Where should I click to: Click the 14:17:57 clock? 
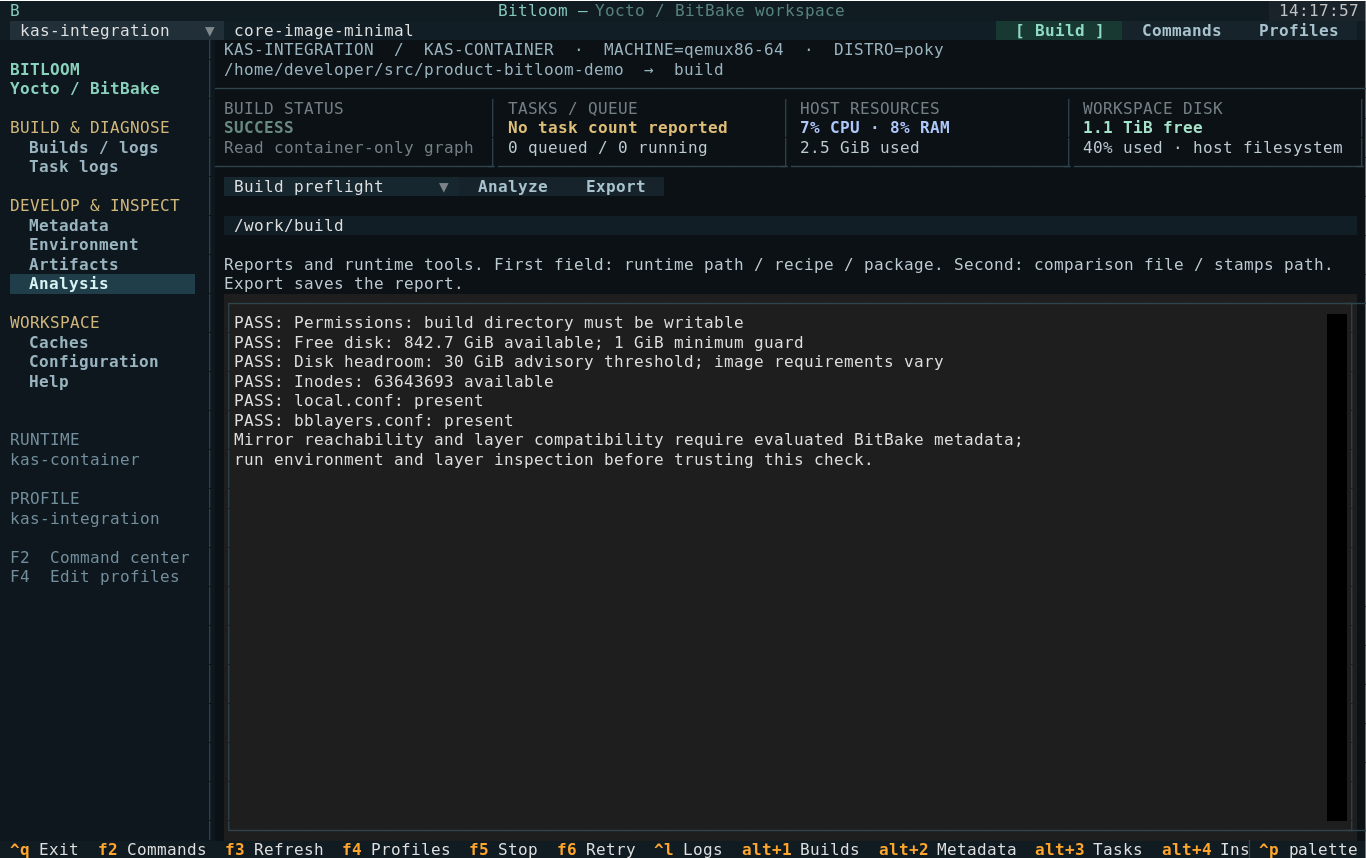1318,10
